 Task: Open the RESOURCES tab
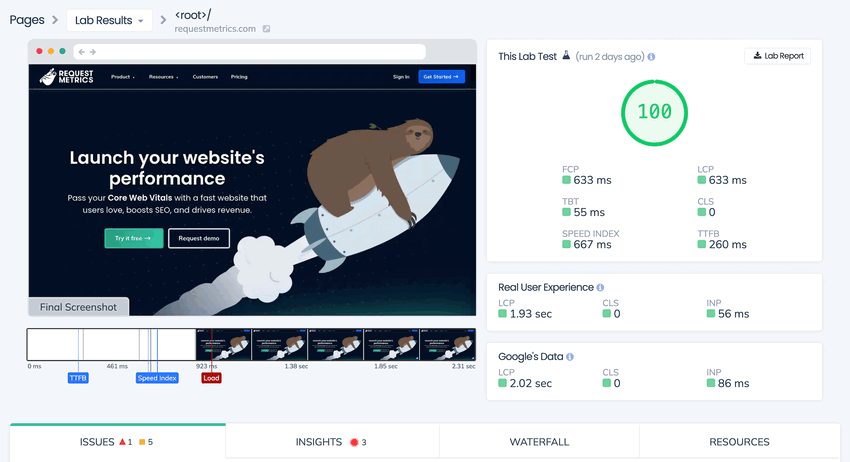(x=739, y=442)
